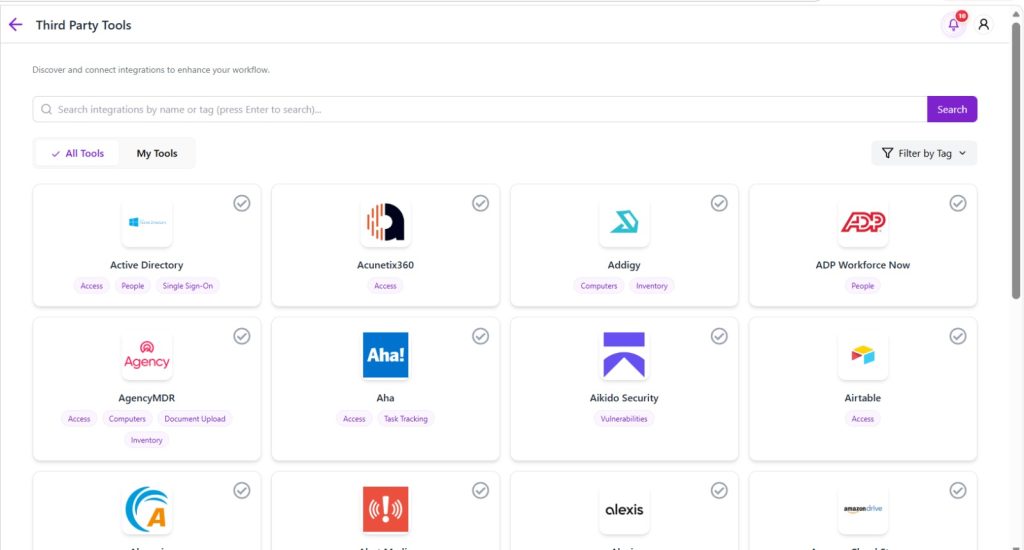
Task: Toggle amazon drive card selection checkmark
Action: pyautogui.click(x=958, y=490)
